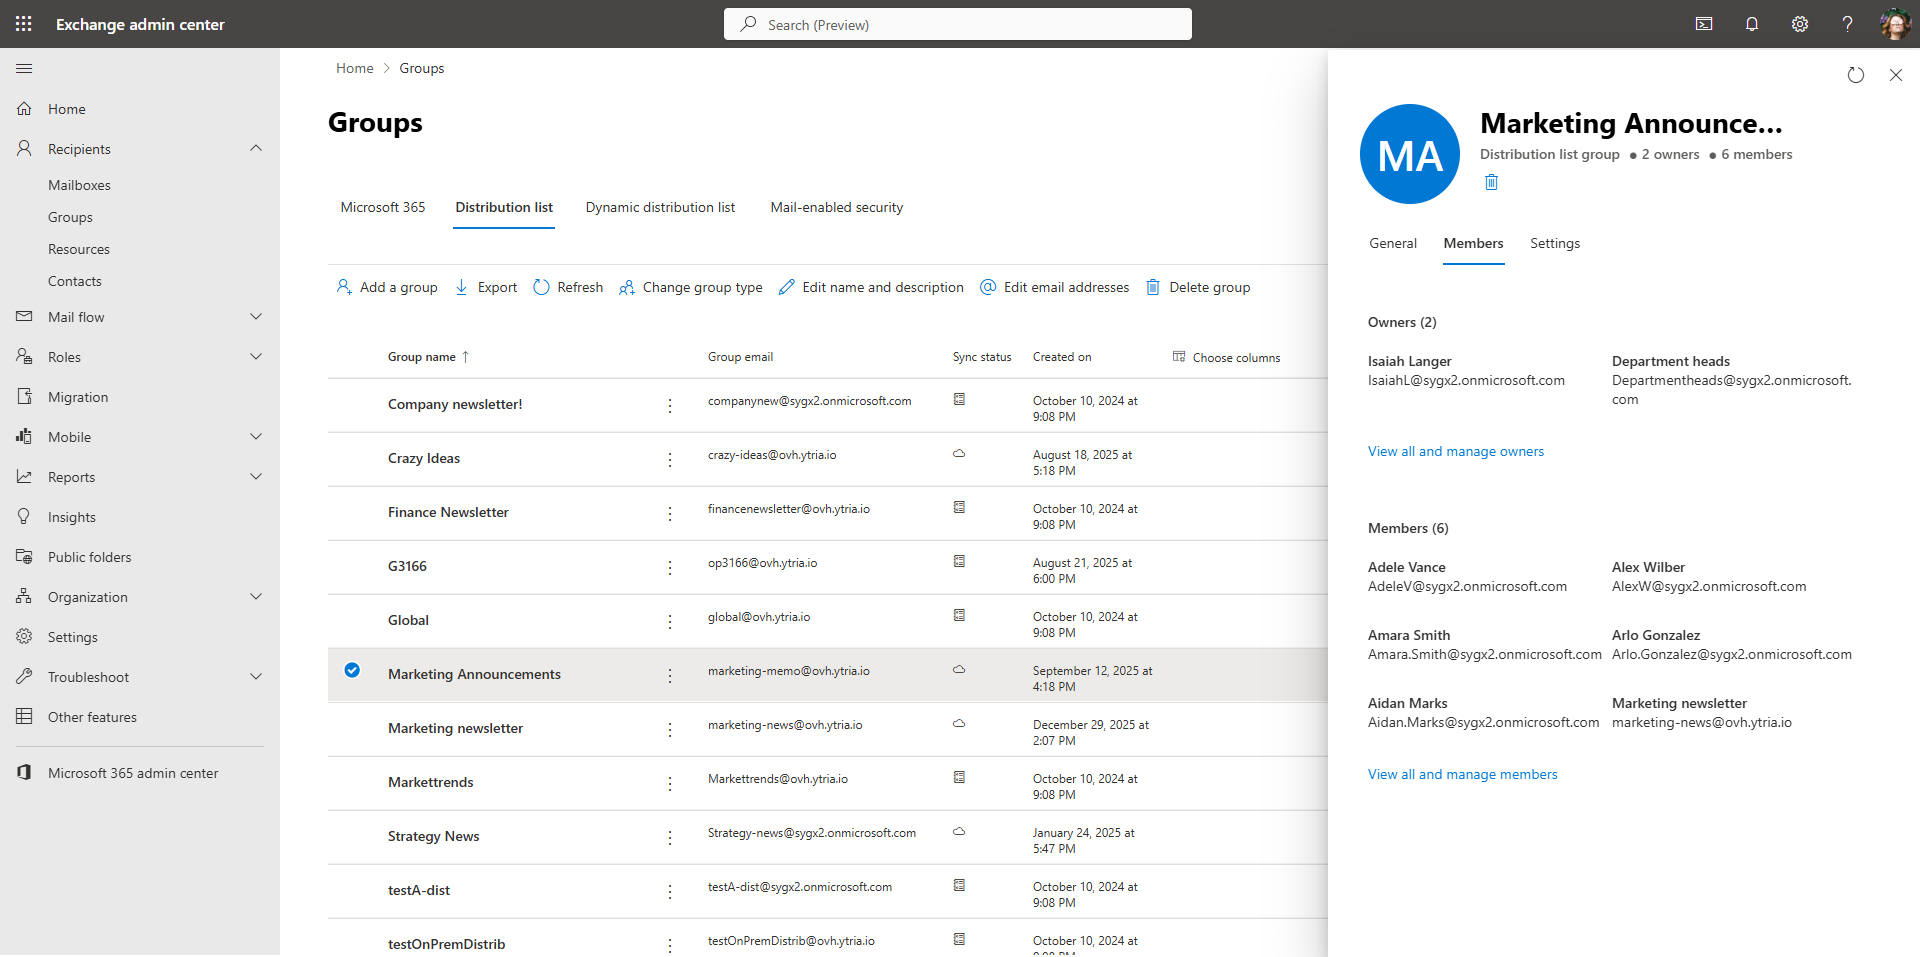Refresh the details panel
This screenshot has width=1920, height=957.
click(x=1856, y=75)
